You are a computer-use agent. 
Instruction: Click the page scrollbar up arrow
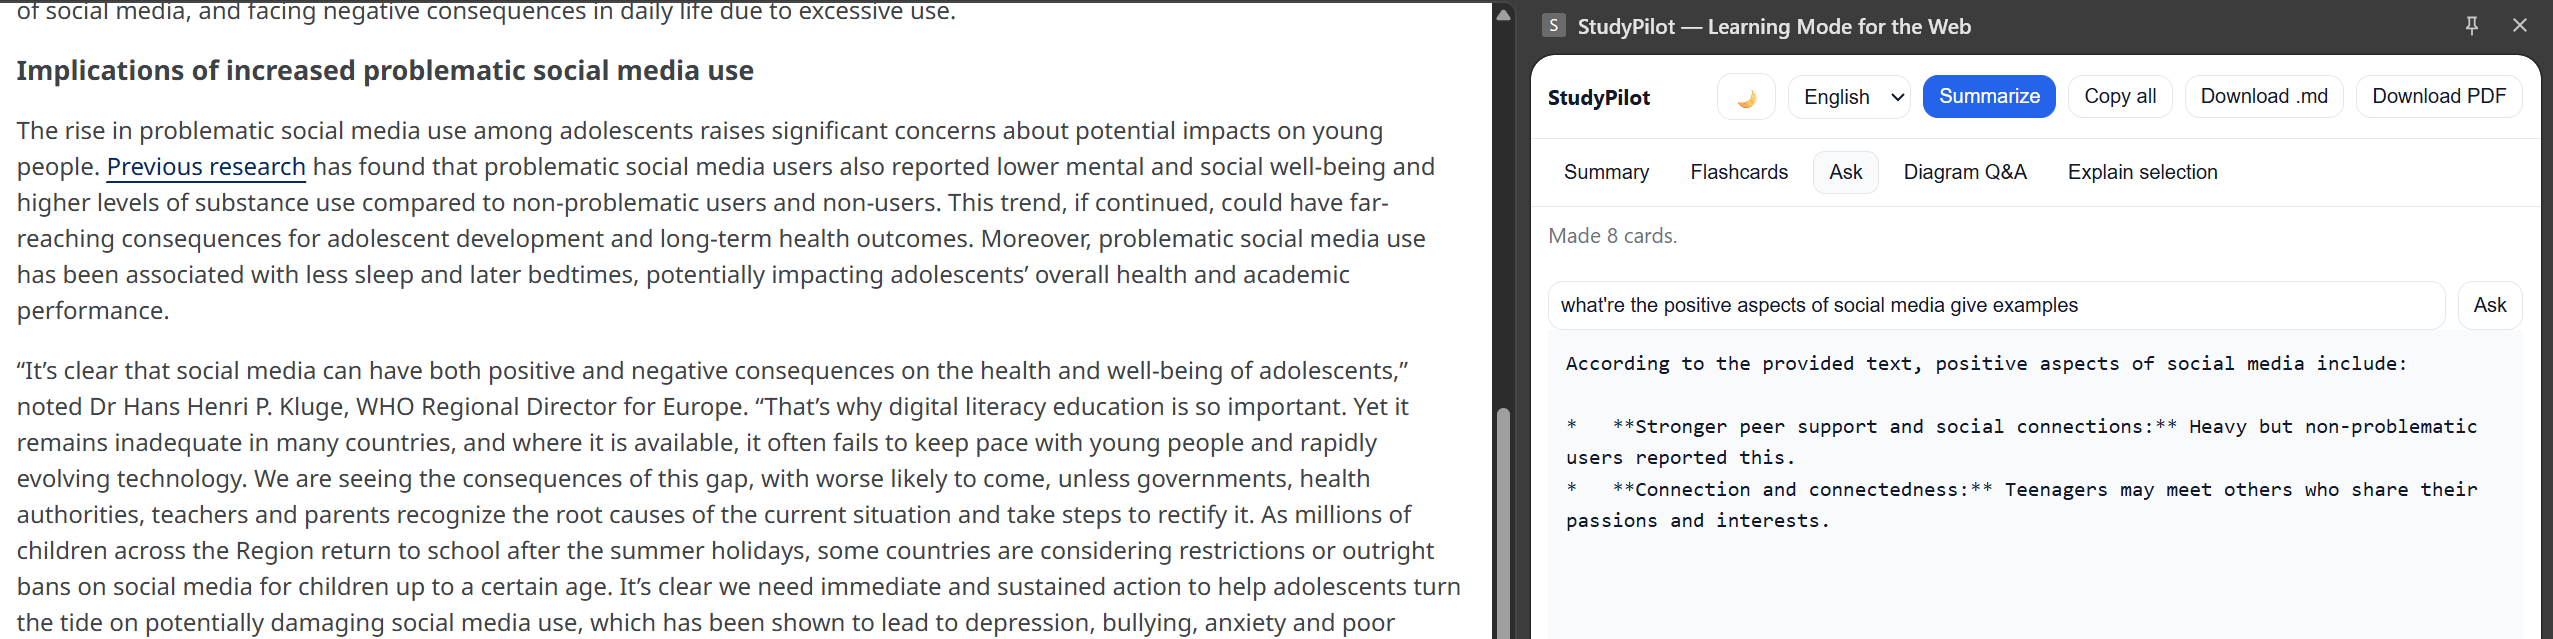[x=1503, y=14]
